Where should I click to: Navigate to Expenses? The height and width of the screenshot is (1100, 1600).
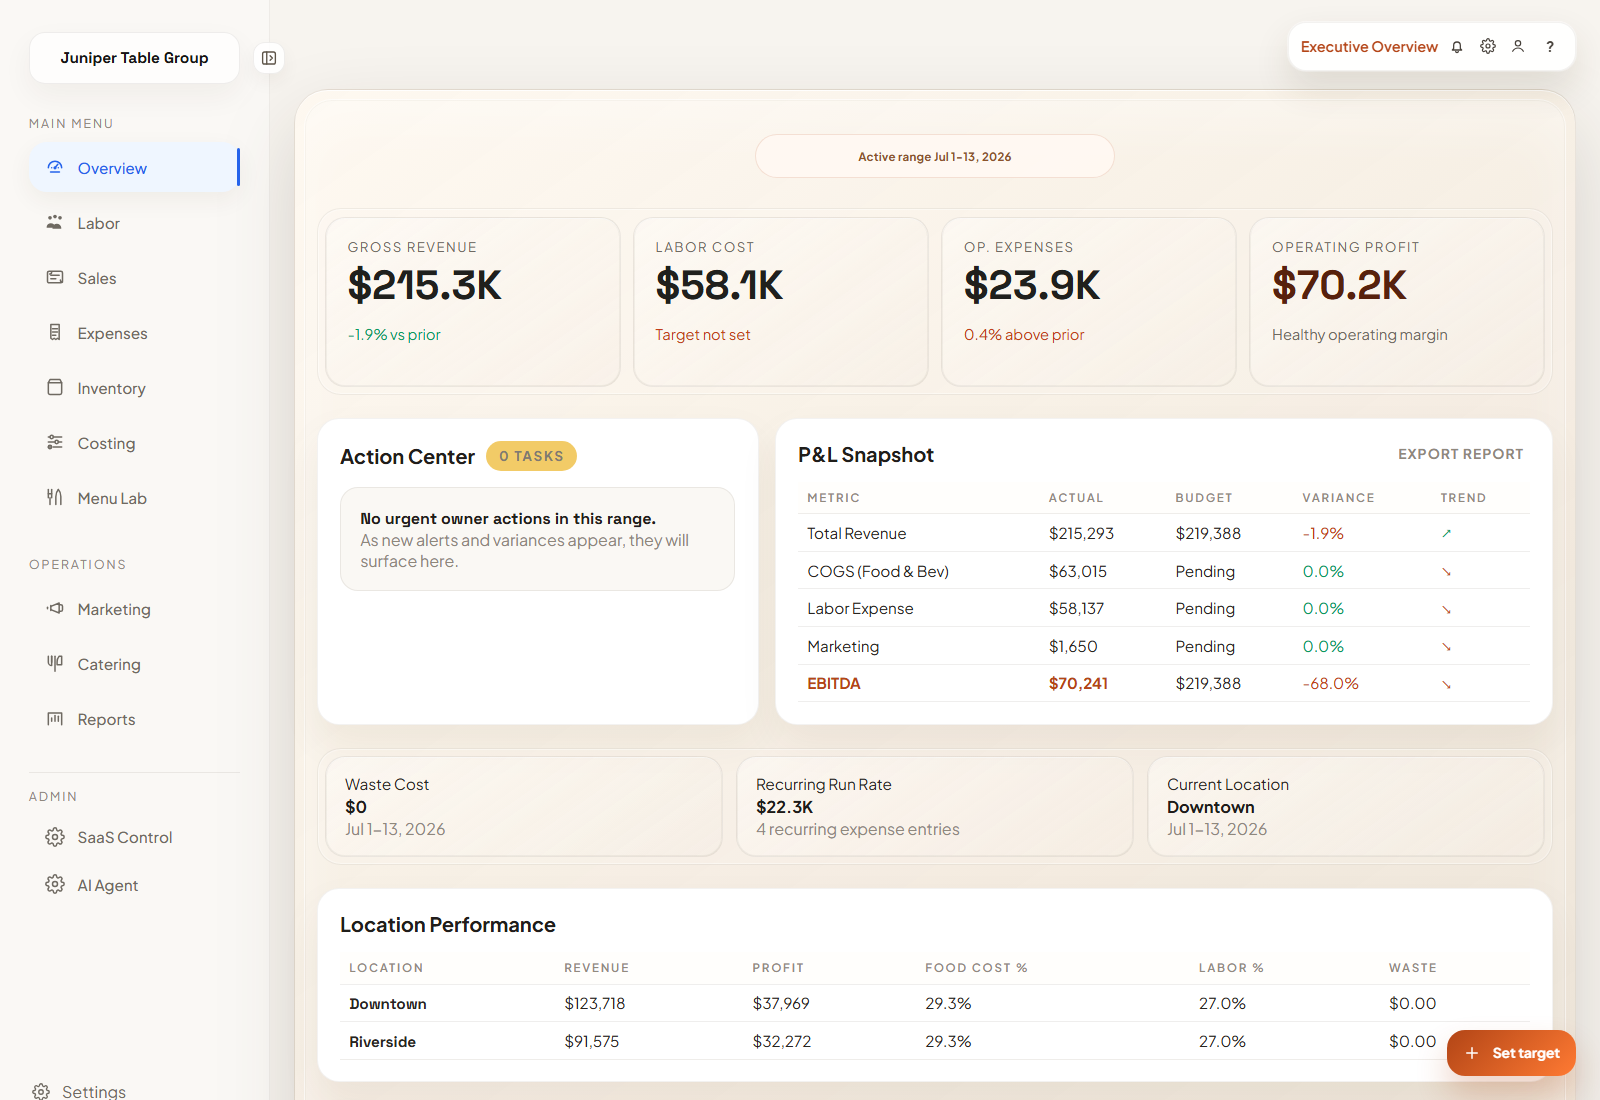pyautogui.click(x=135, y=333)
